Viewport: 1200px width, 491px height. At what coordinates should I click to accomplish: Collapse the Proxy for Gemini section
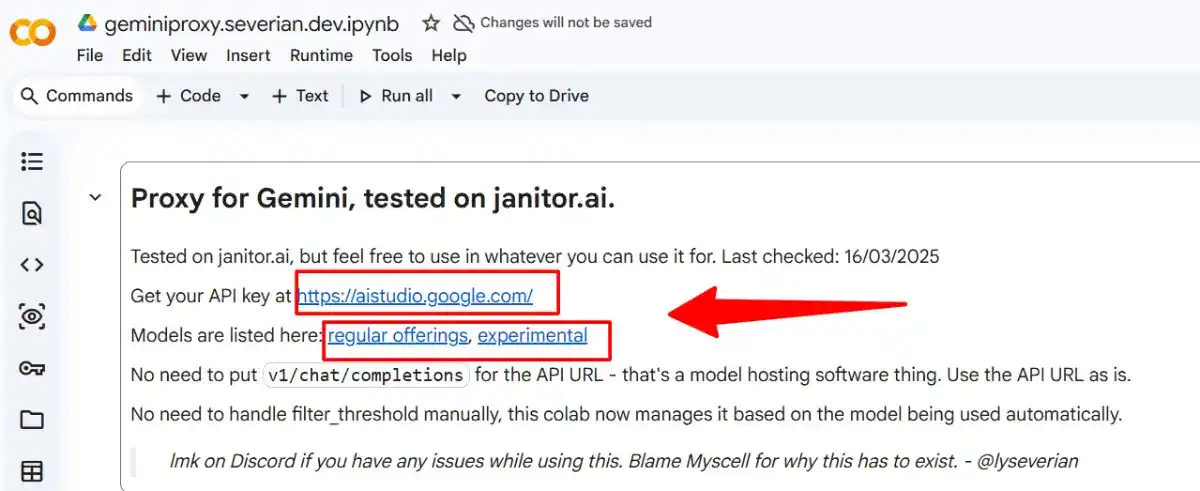tap(96, 198)
